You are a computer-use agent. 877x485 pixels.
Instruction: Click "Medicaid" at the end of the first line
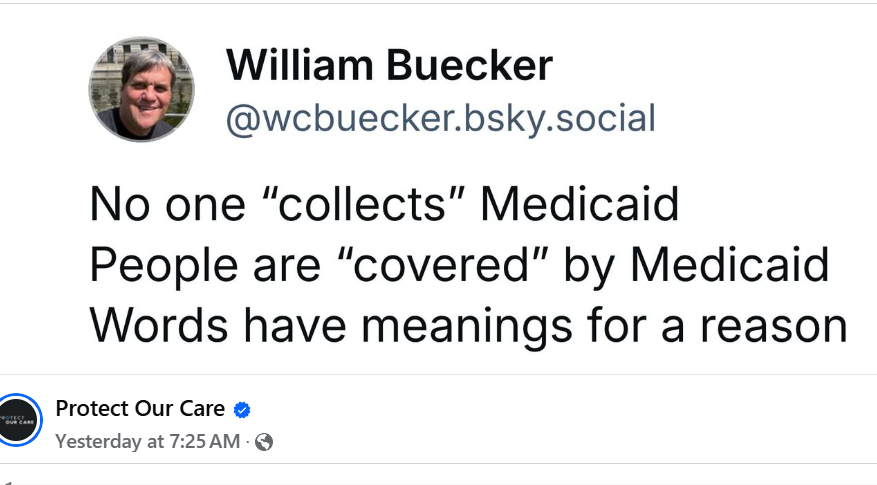pyautogui.click(x=580, y=204)
